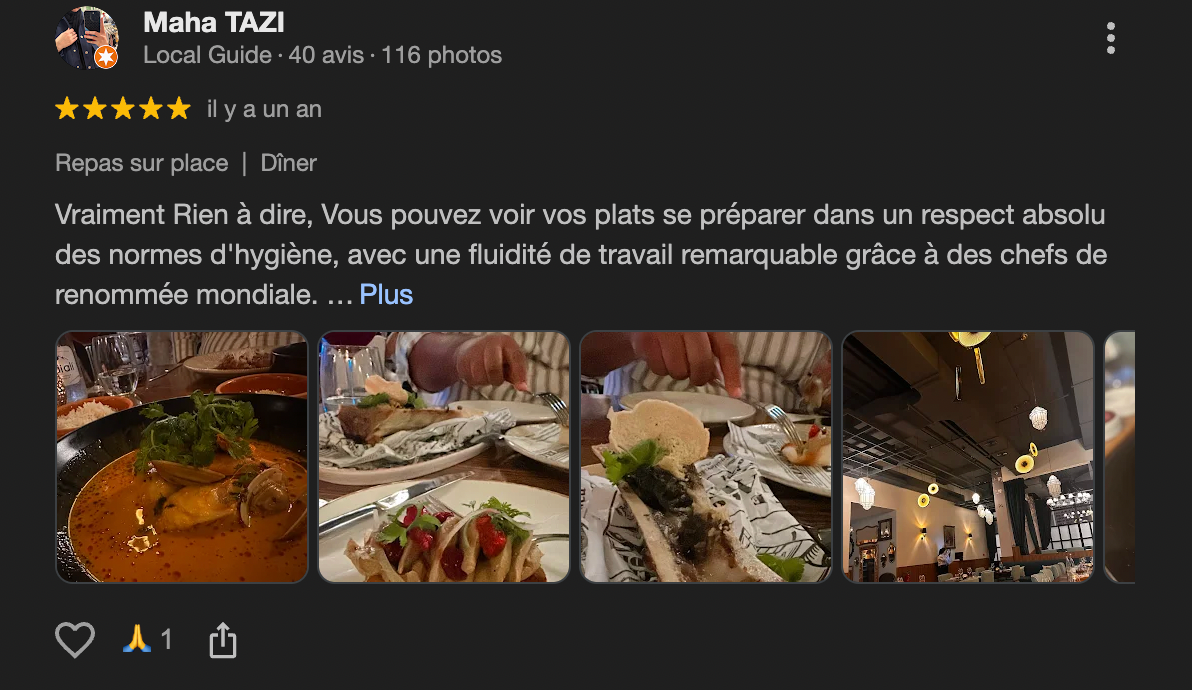Expand the review with the Plus link
The width and height of the screenshot is (1192, 690).
[386, 294]
